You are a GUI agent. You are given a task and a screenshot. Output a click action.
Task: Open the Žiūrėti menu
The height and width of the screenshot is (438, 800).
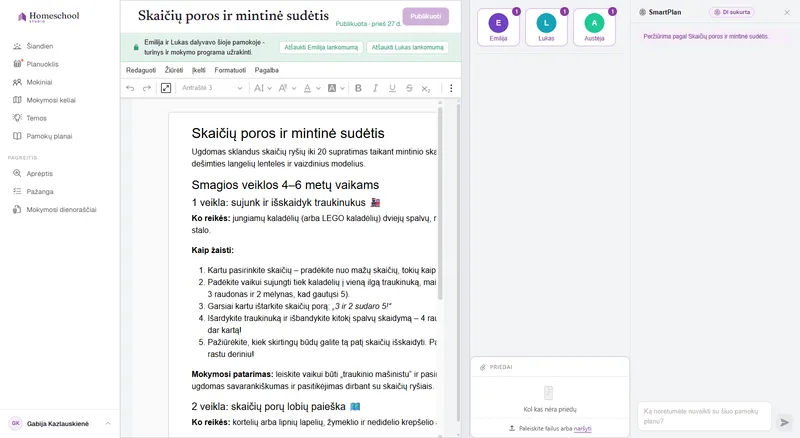tap(174, 70)
